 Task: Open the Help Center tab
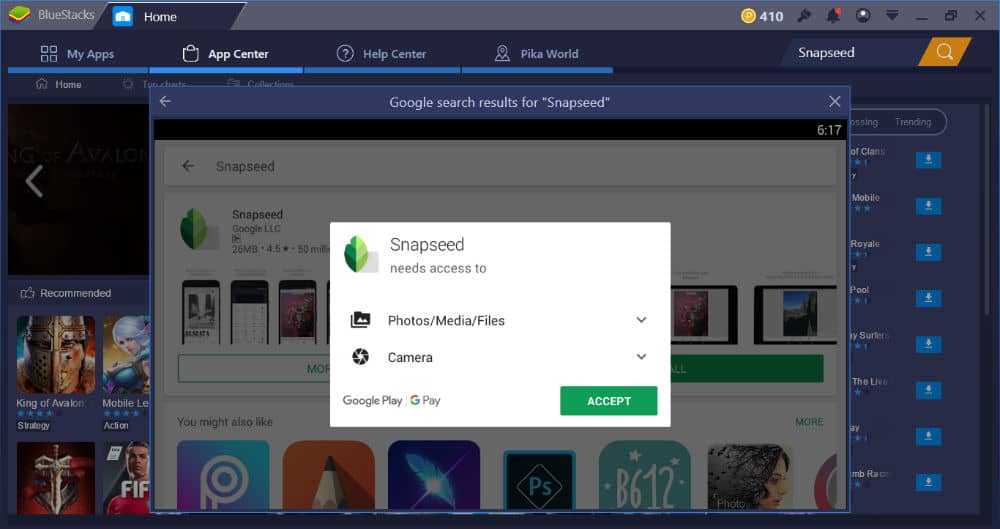[381, 54]
